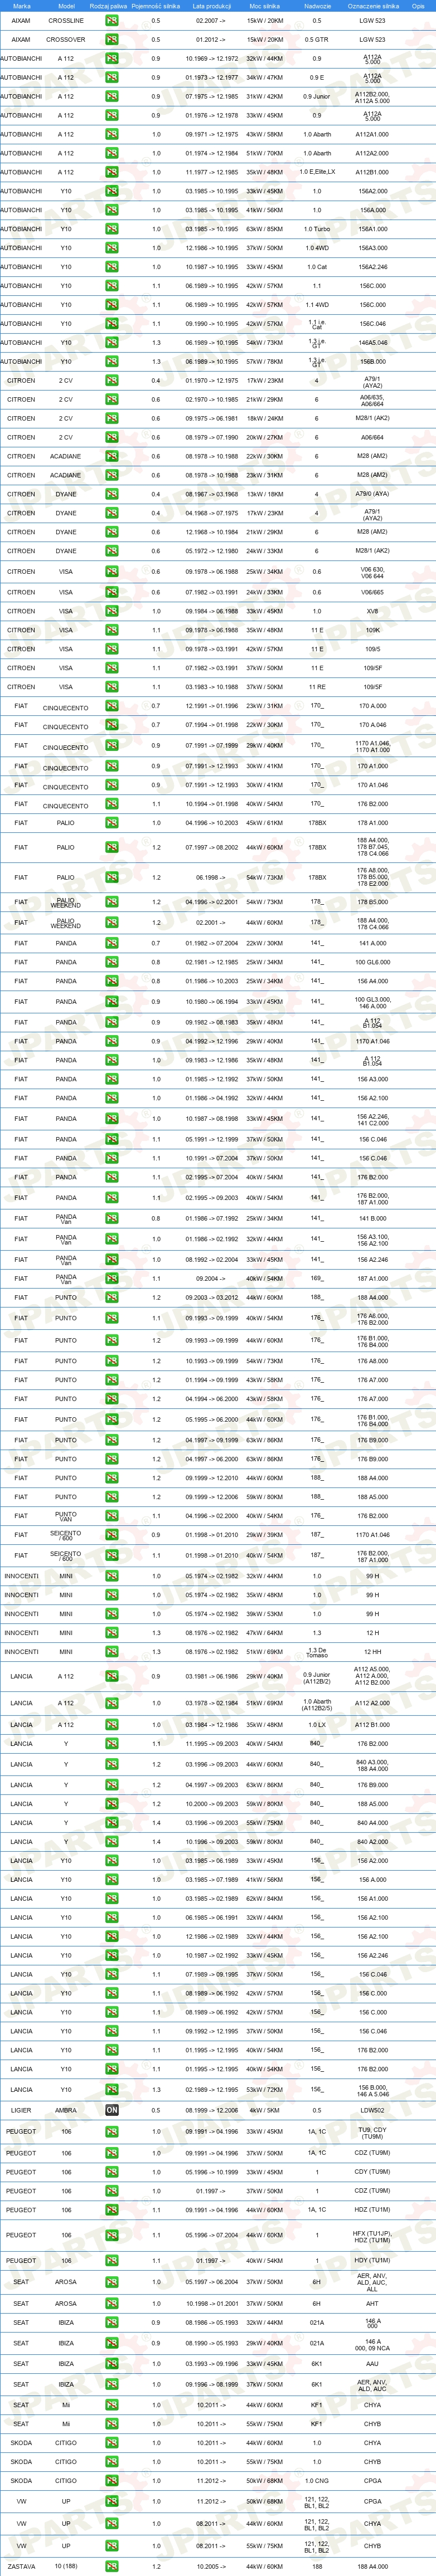This screenshot has height=2576, width=436.
Task: Click PB icon in Peugeot 106 HDY (TU1M) row
Action: click(112, 2261)
